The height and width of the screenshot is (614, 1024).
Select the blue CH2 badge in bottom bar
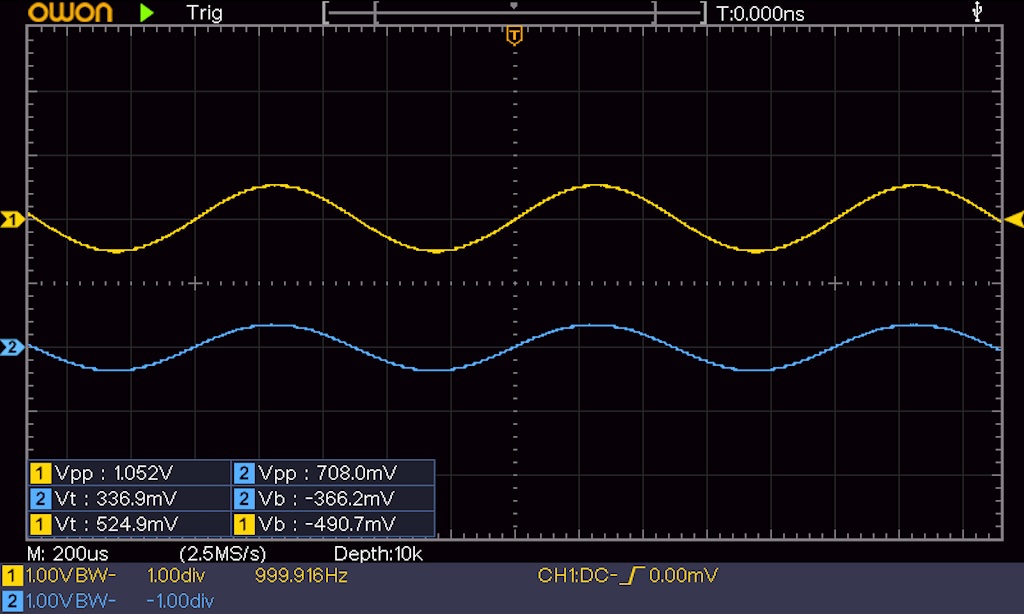click(12, 600)
